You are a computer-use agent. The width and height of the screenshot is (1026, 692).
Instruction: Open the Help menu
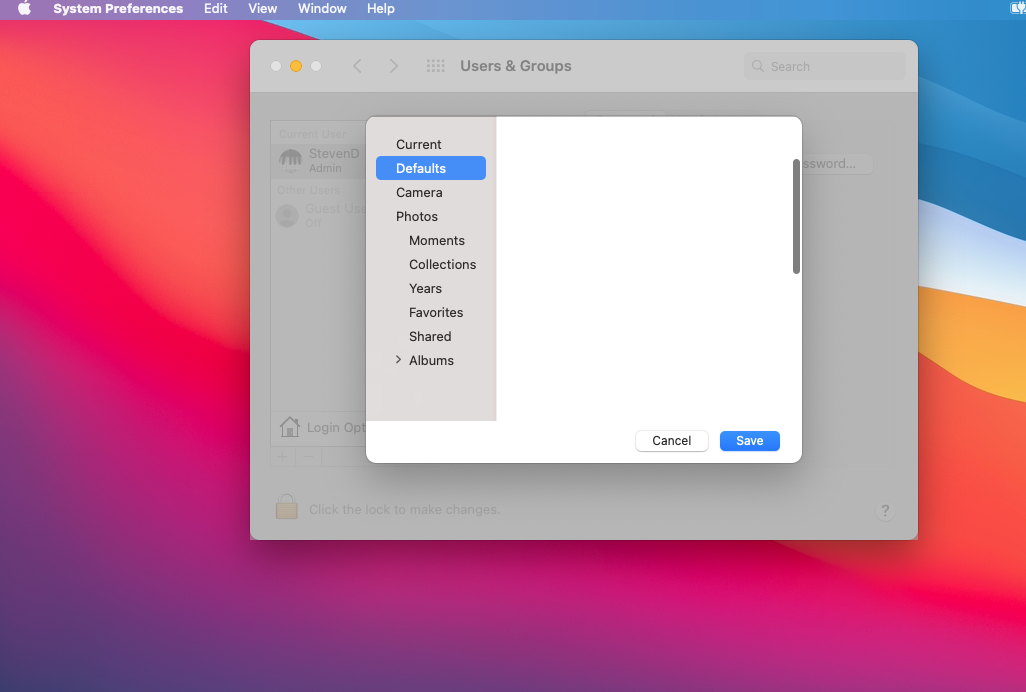(380, 9)
